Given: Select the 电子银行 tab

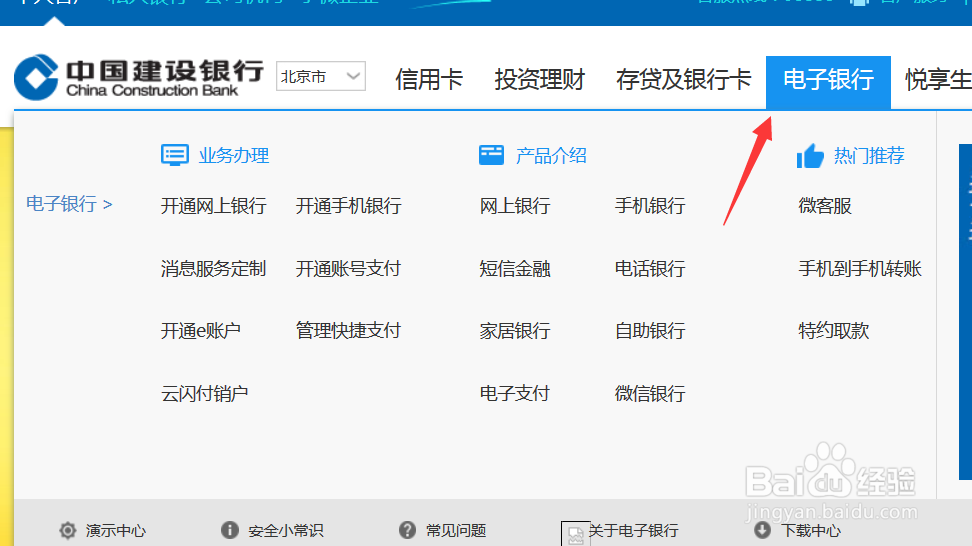Looking at the screenshot, I should [x=828, y=82].
